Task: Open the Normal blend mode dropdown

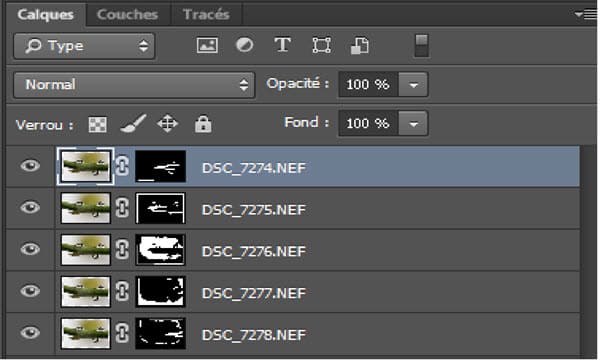Action: pos(134,85)
